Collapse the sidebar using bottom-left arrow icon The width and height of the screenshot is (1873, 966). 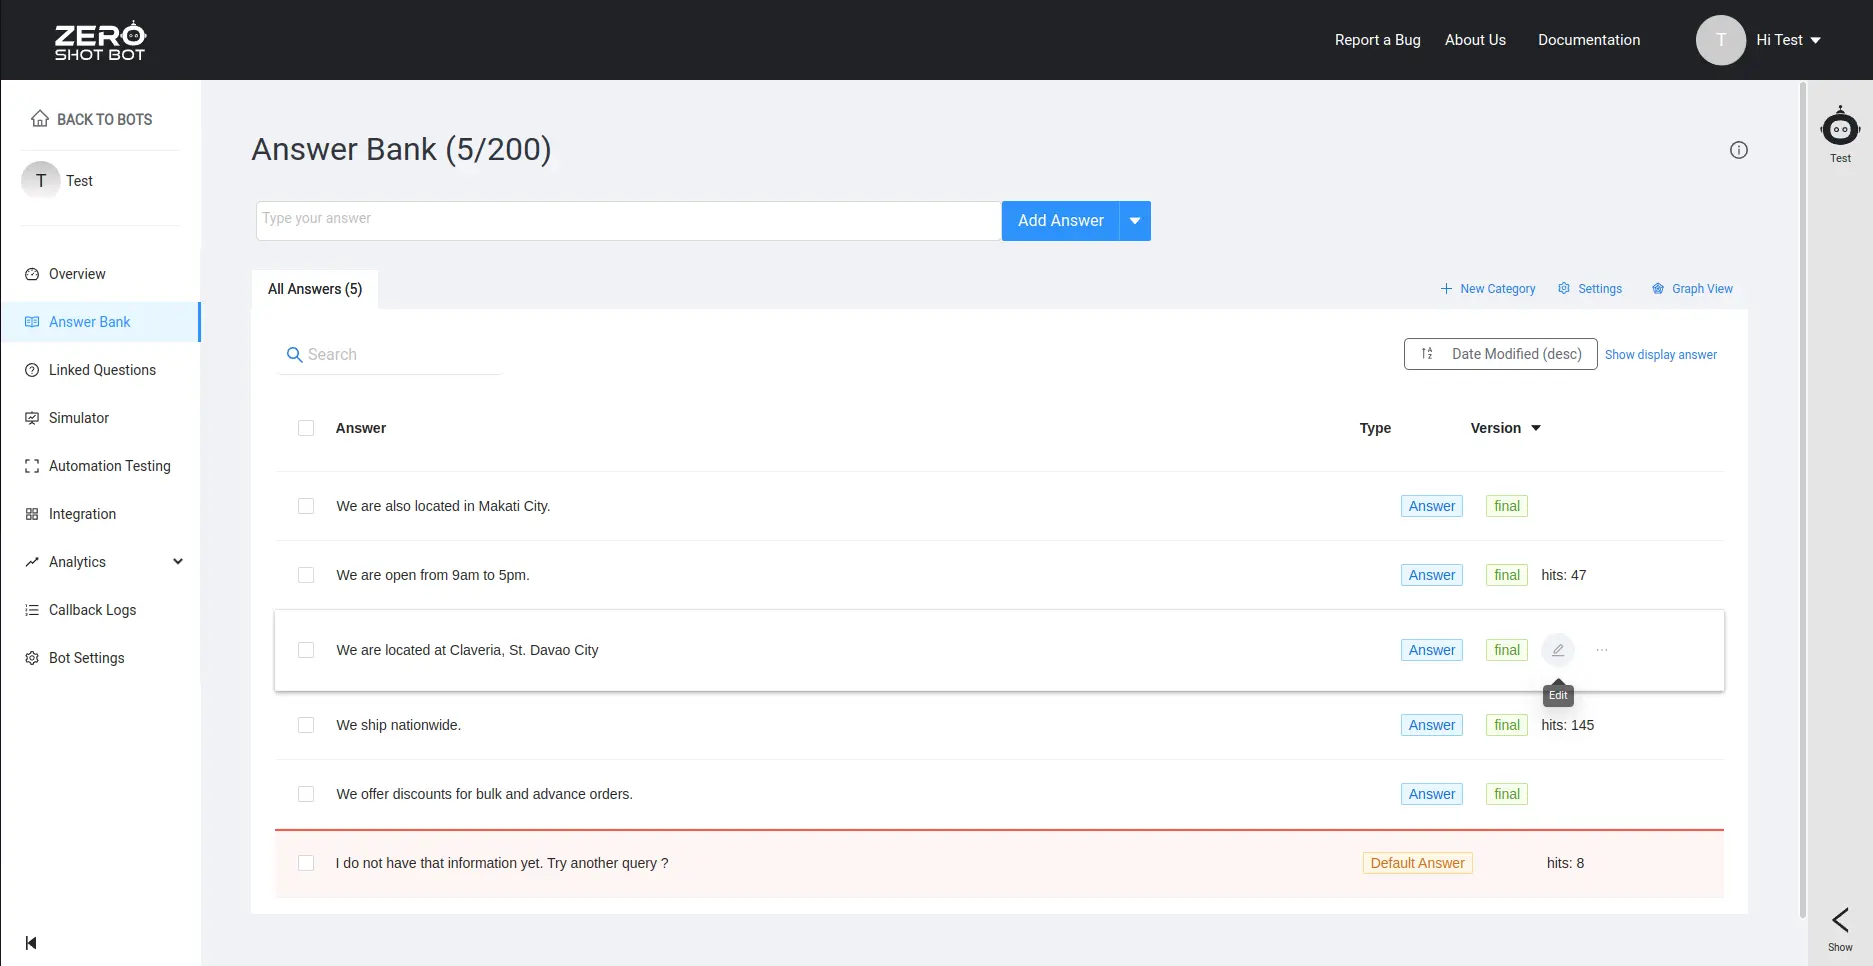click(31, 943)
